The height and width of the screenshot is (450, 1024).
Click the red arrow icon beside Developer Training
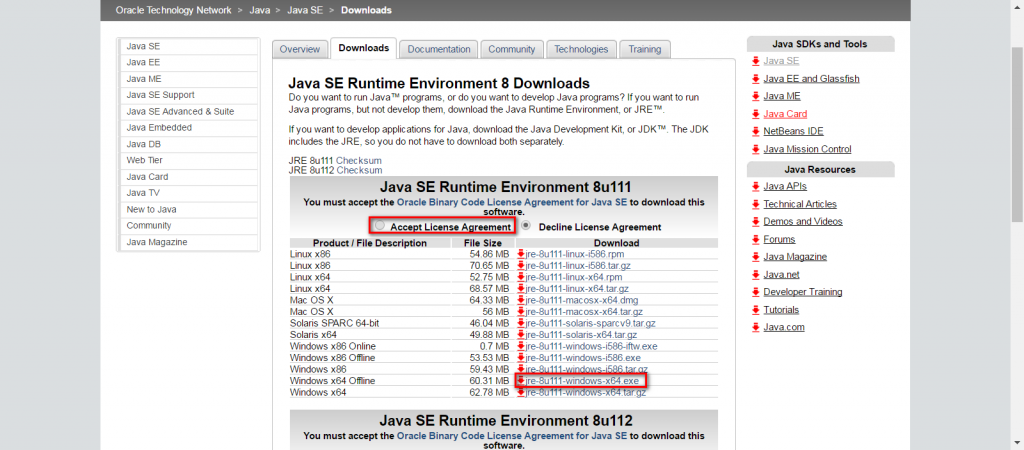coord(756,292)
